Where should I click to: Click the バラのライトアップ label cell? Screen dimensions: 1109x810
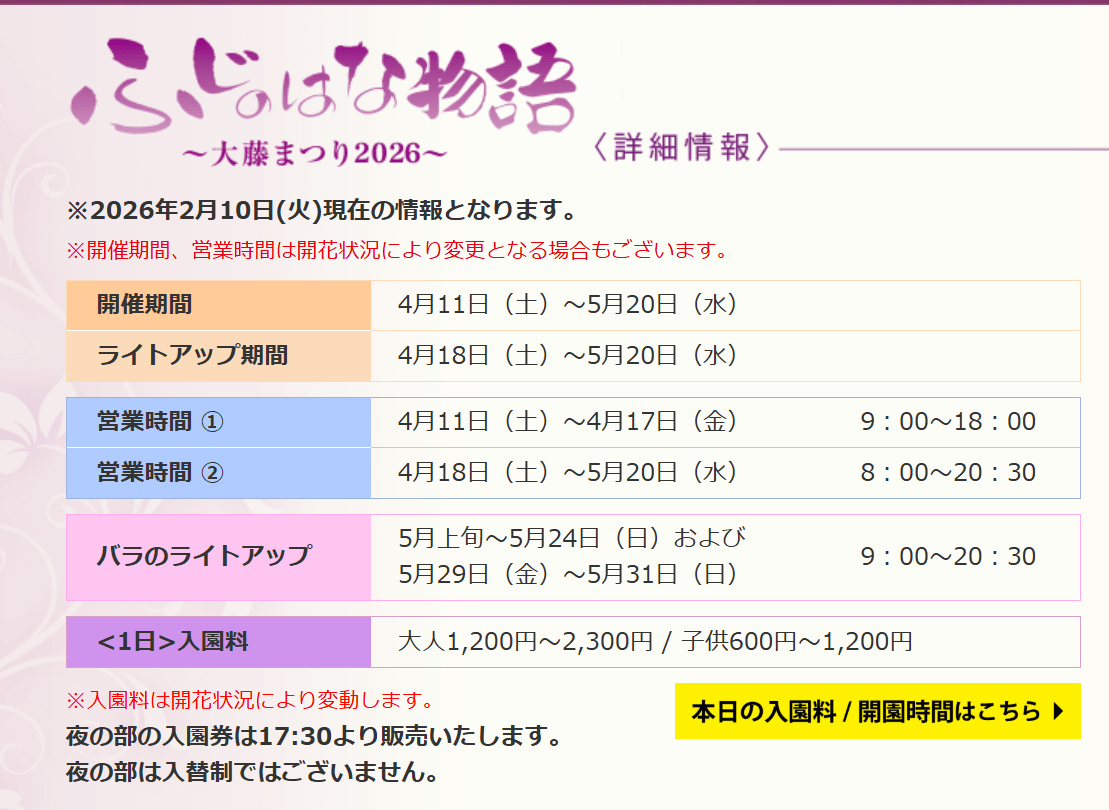point(204,557)
